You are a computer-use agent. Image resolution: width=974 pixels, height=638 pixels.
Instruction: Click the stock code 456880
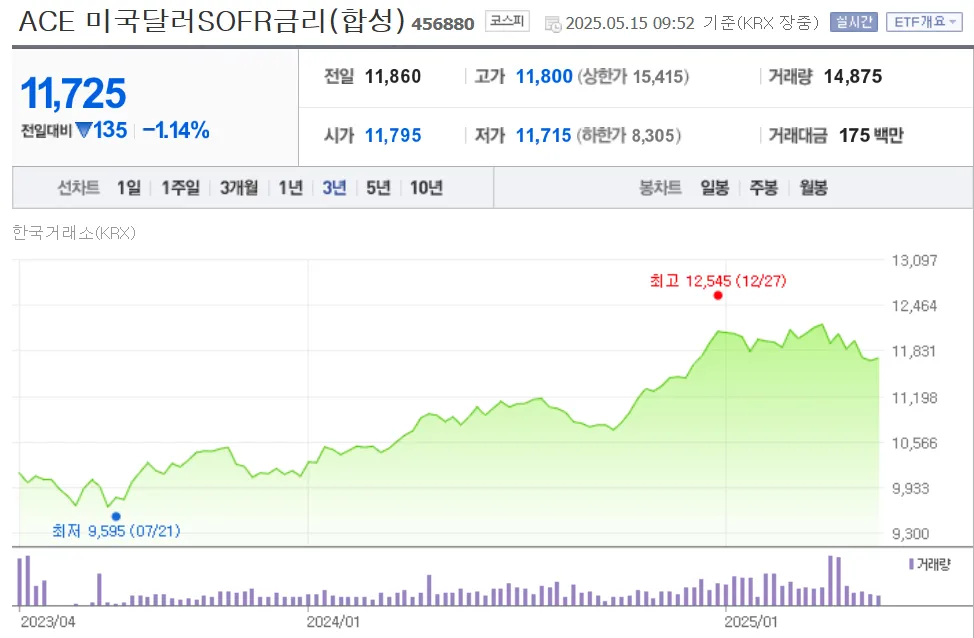point(443,24)
